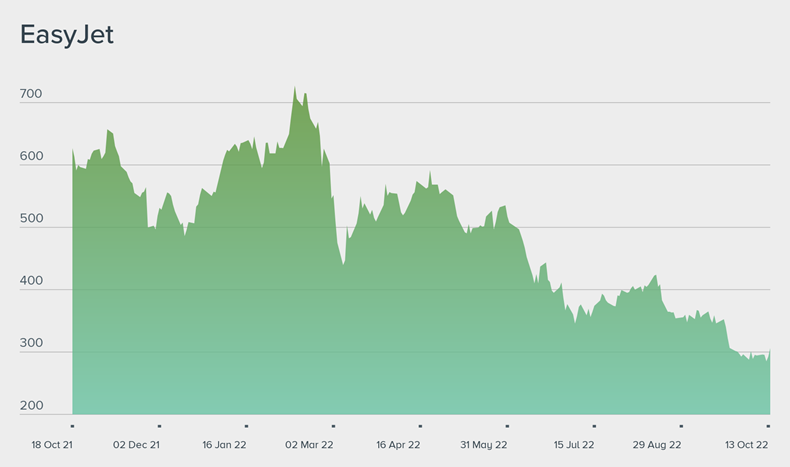The width and height of the screenshot is (790, 467).
Task: Select the 16 Apr 22 date label
Action: pos(398,444)
